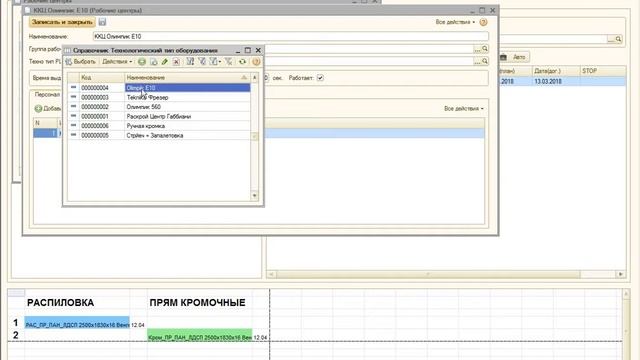640x360 pixels.
Task: Click the green Добавить button in the Персонал tab
Action: (48, 109)
